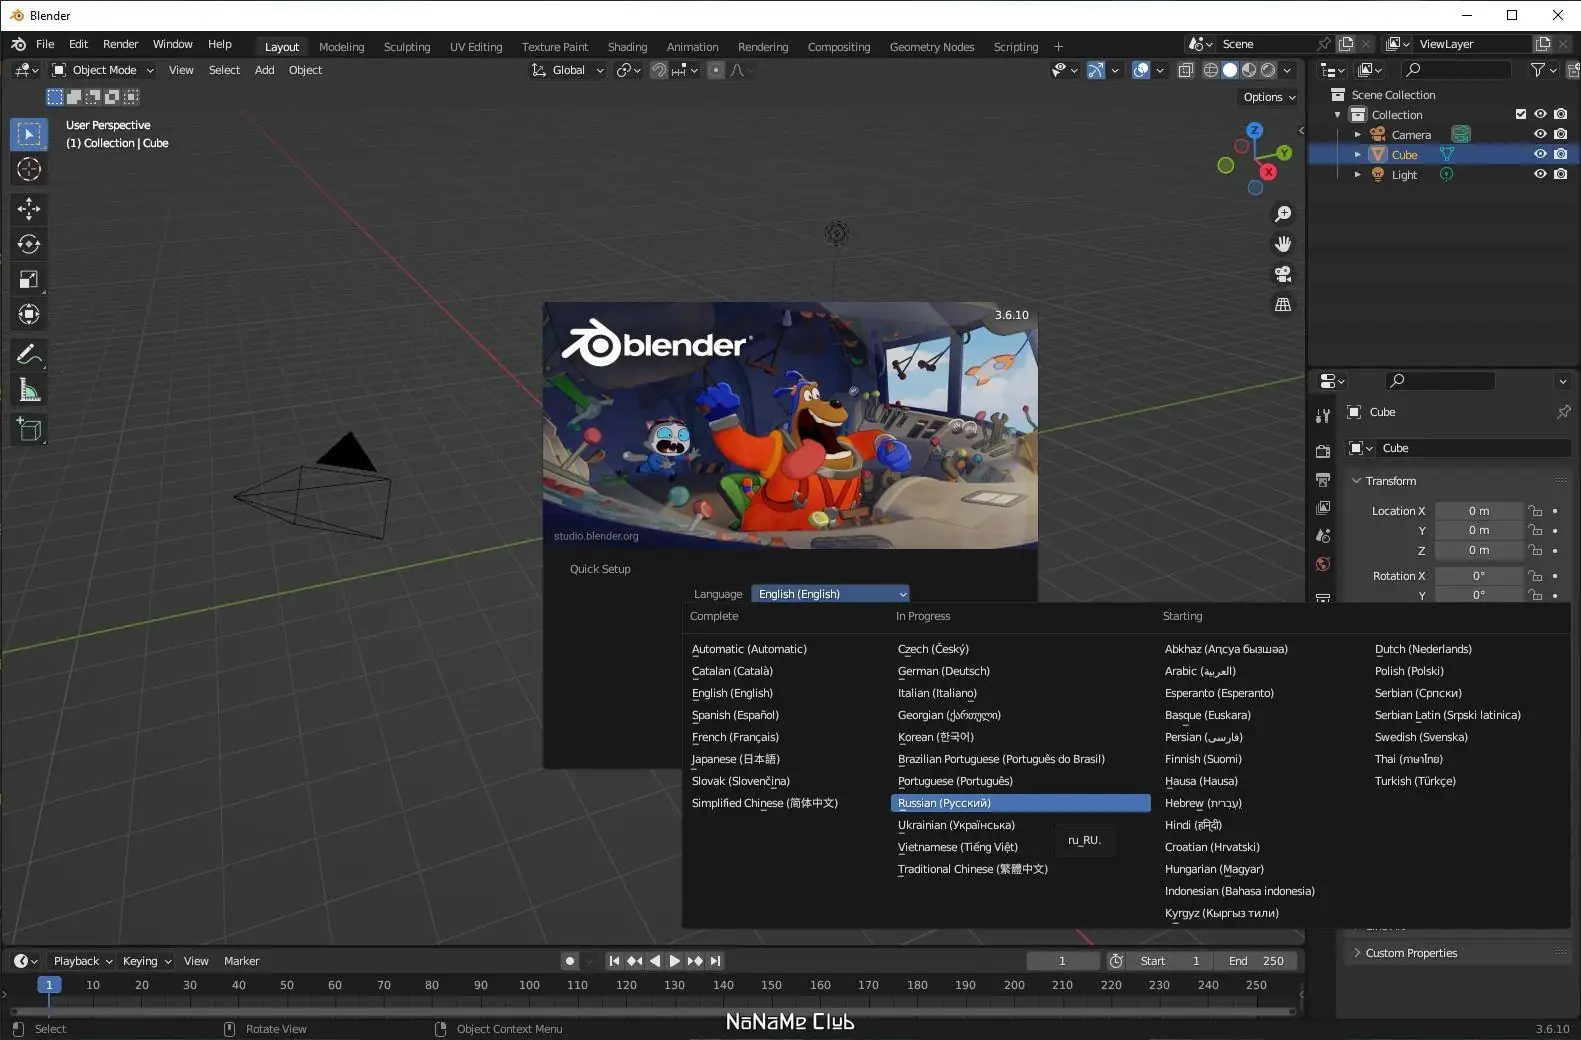Hide the Cube in viewport
1581x1040 pixels.
pos(1540,154)
